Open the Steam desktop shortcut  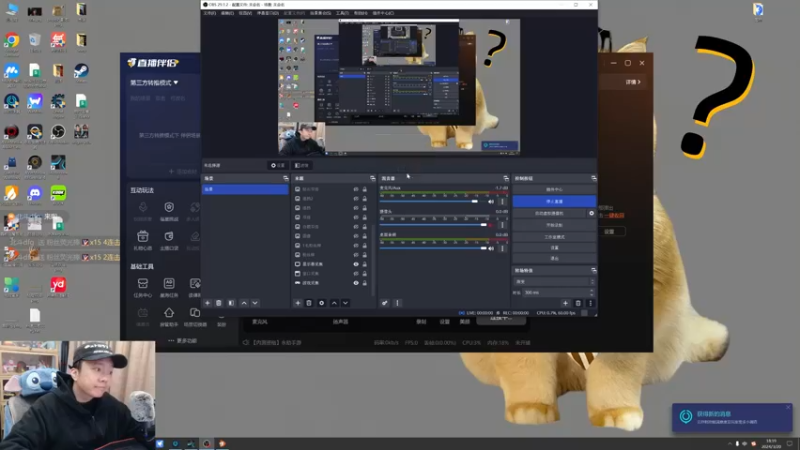tap(81, 70)
